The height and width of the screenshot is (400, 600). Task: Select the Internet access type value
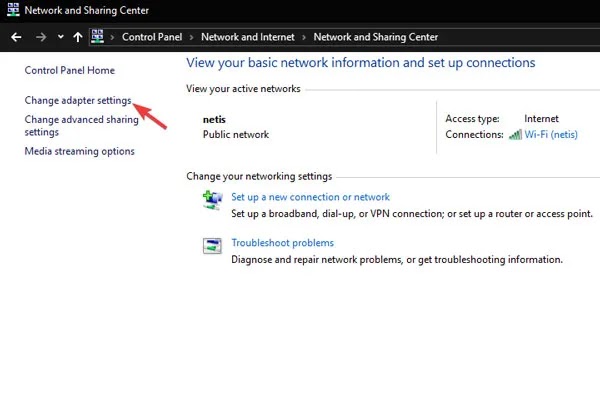(541, 119)
